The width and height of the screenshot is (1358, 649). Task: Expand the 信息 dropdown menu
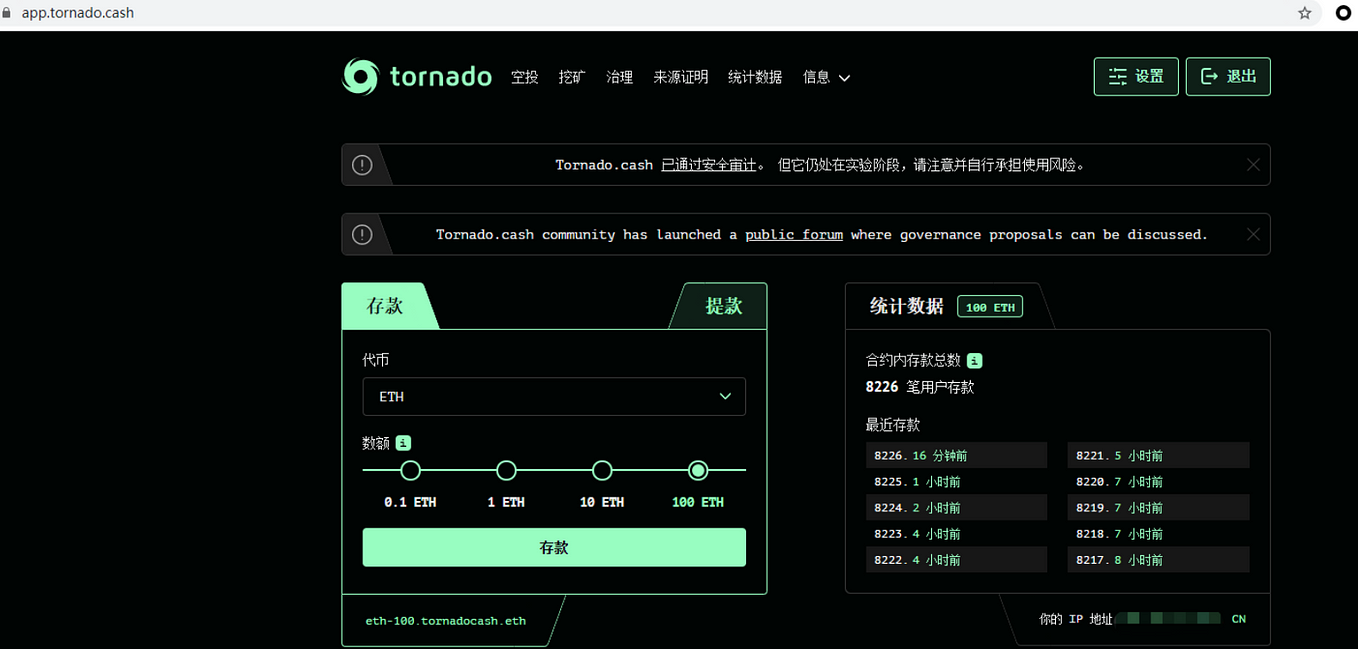coord(826,77)
